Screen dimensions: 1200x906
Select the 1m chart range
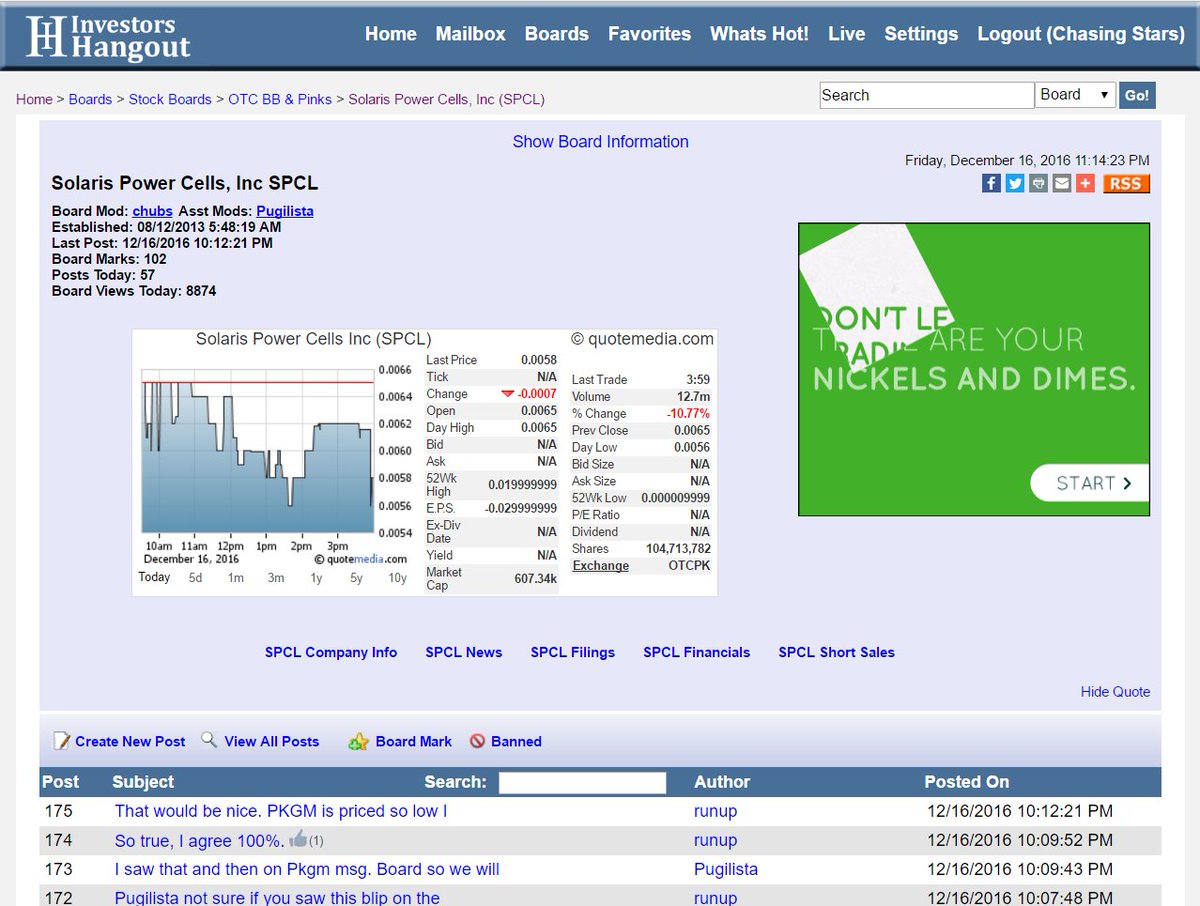[236, 578]
